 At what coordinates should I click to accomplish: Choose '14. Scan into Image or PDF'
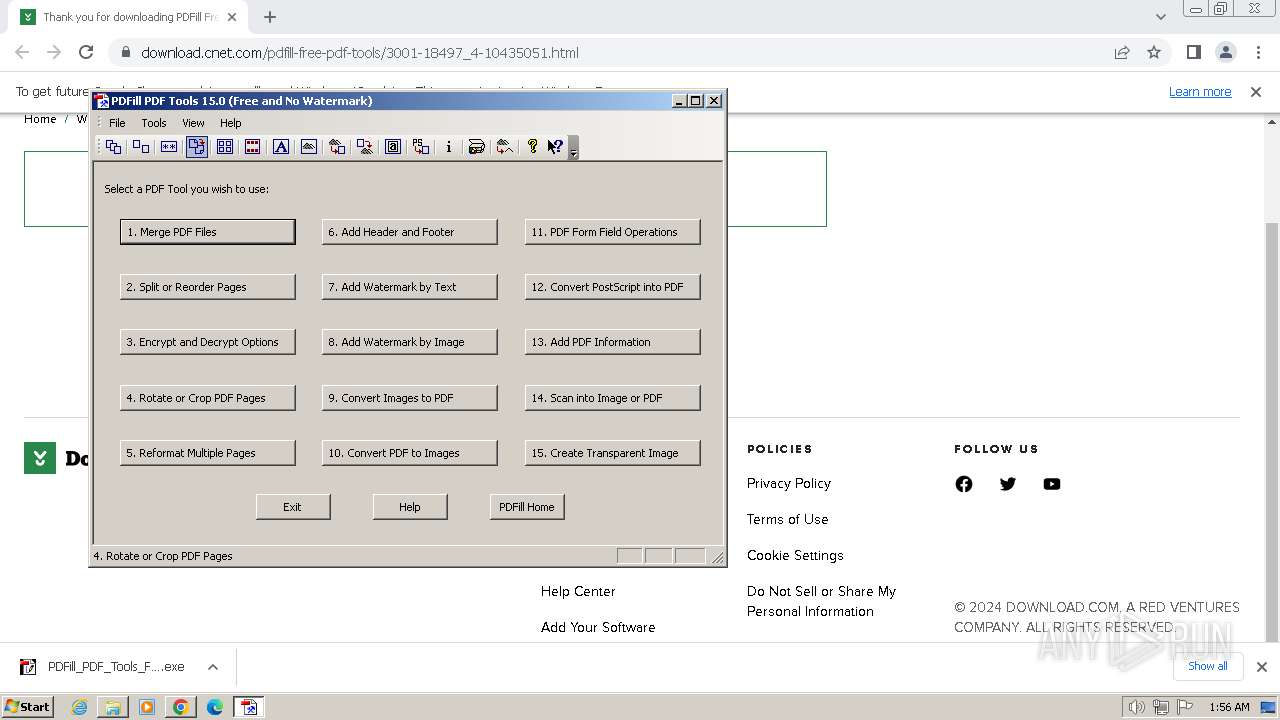point(613,398)
